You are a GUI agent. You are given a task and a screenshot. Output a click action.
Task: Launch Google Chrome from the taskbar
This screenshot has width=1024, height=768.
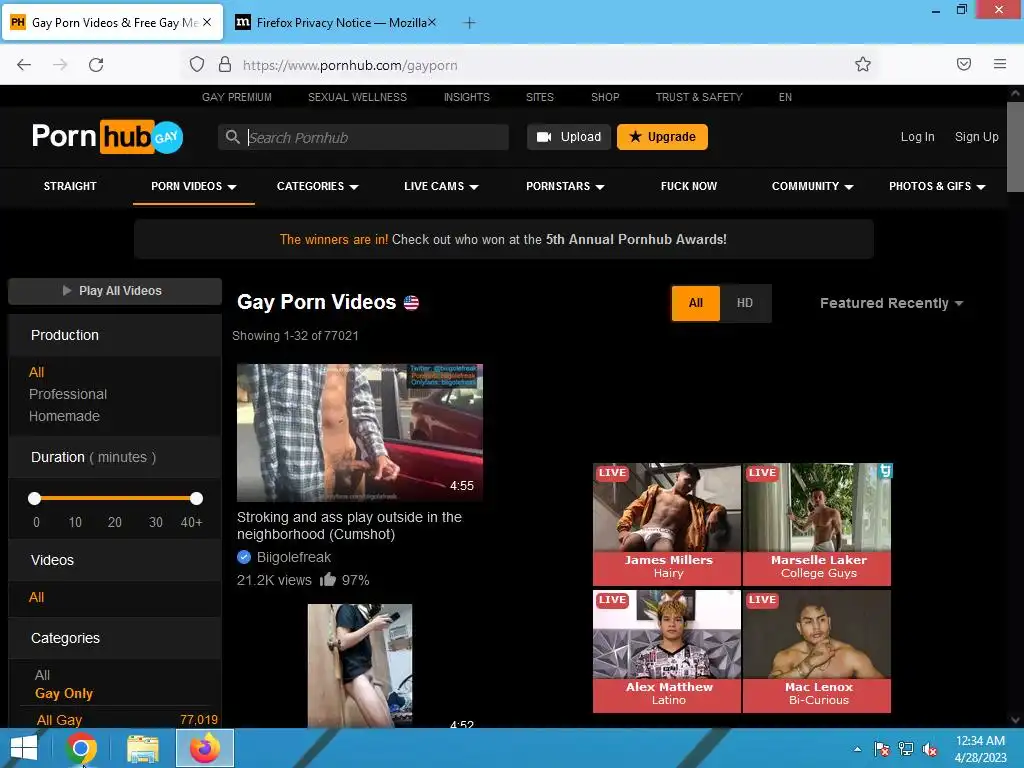click(81, 748)
